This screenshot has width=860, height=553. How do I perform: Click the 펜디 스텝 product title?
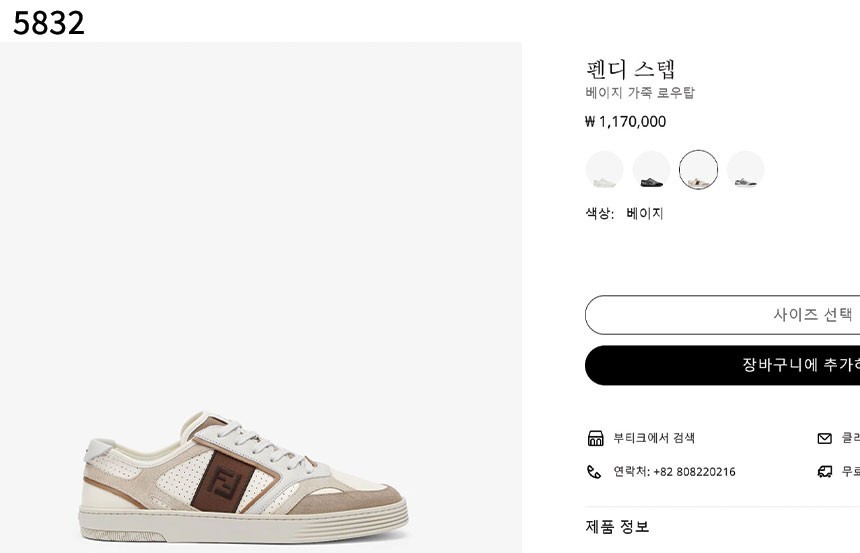click(631, 69)
